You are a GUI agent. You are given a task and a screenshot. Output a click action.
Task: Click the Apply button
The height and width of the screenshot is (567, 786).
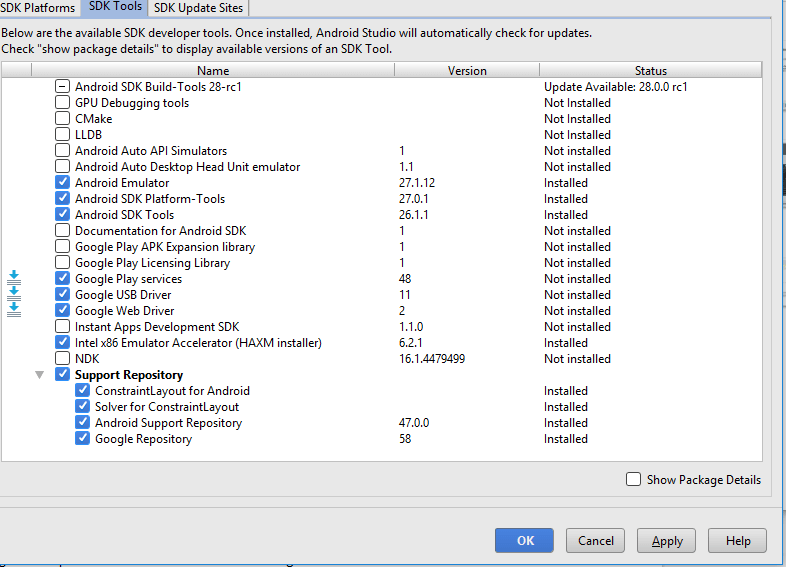coord(667,541)
